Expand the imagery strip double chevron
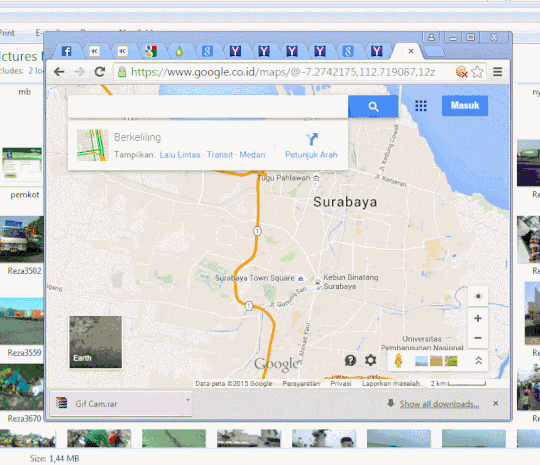The width and height of the screenshot is (540, 465). 478,361
